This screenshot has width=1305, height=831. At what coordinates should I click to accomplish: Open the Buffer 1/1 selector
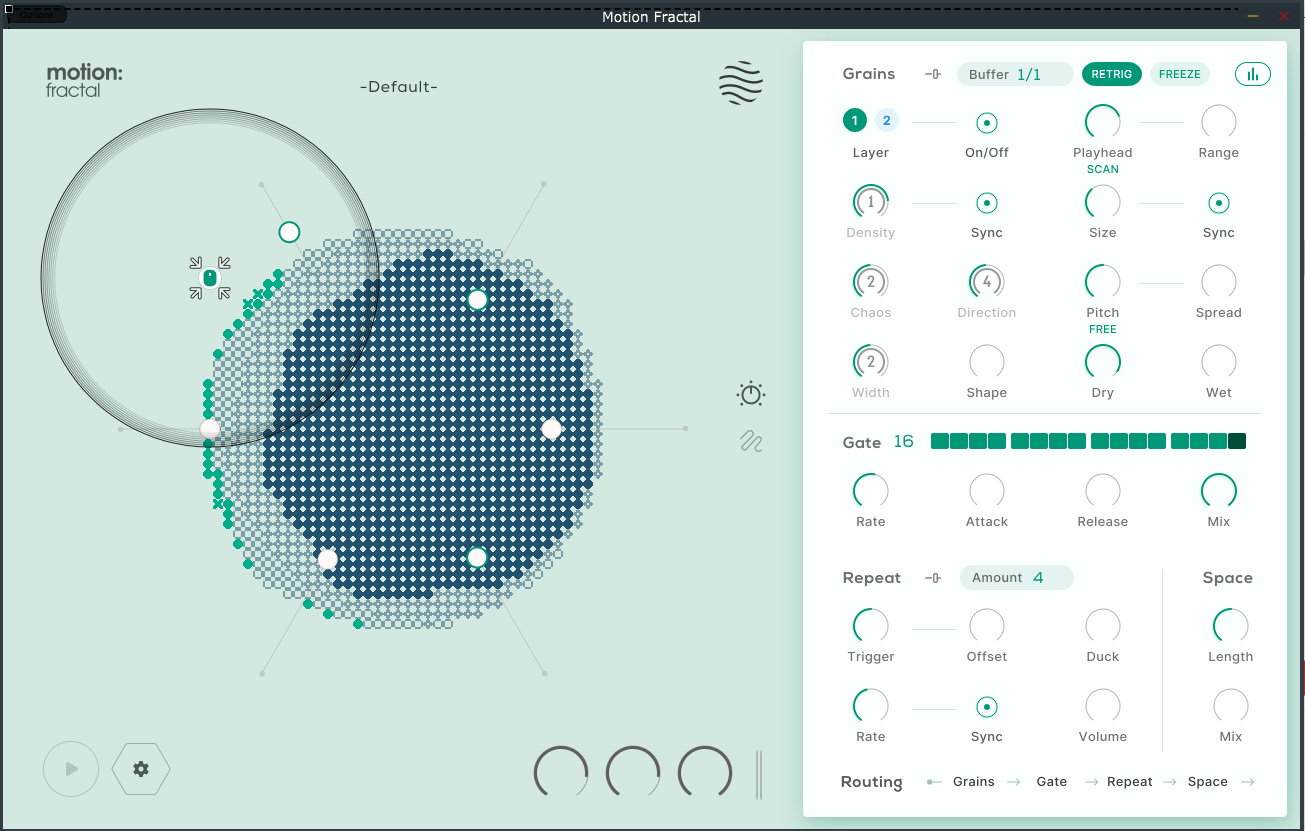pos(1015,74)
